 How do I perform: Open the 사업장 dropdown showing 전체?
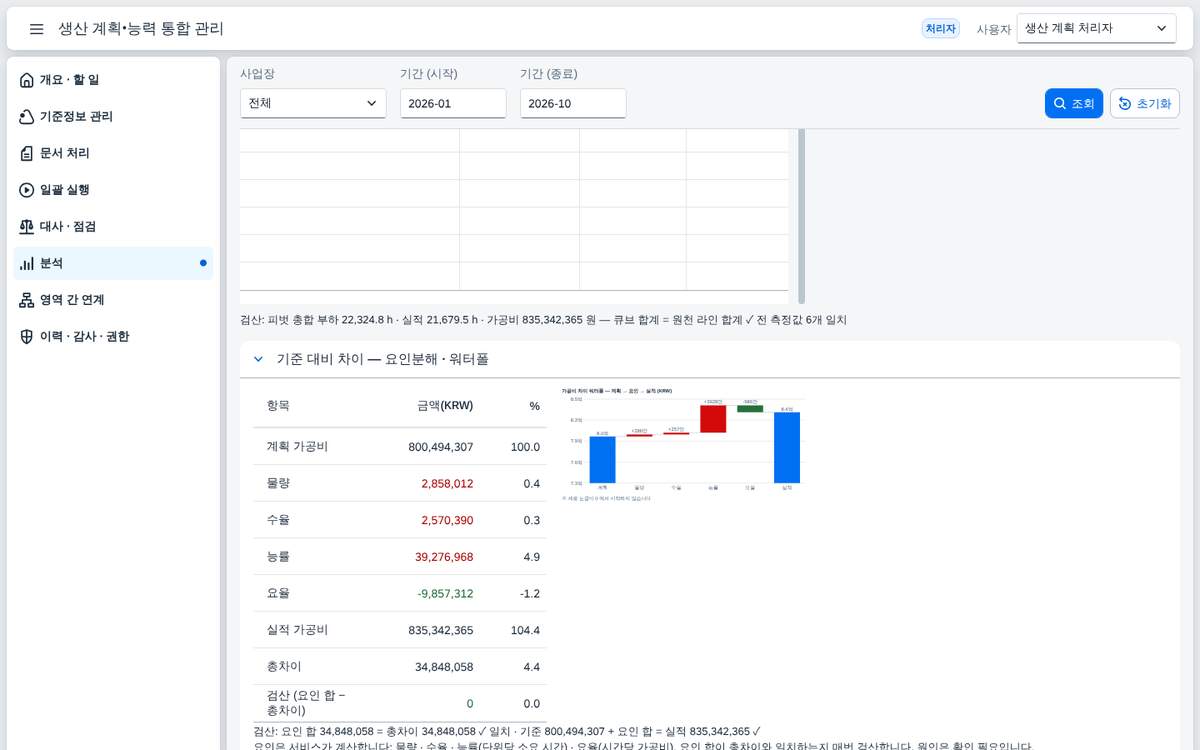[x=313, y=103]
